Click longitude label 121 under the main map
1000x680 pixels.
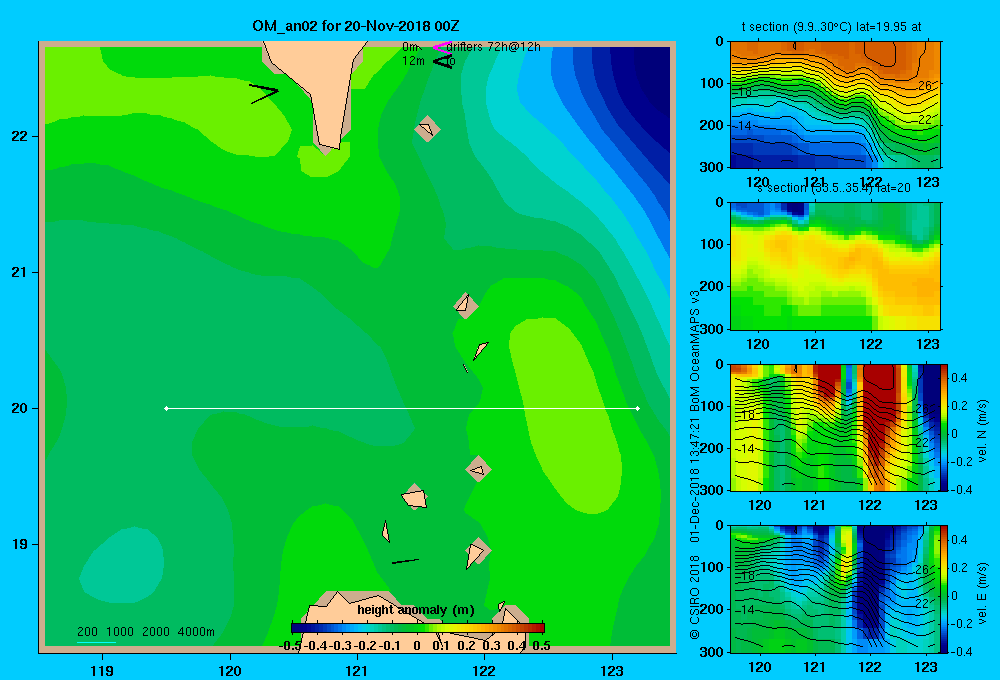pos(357,670)
